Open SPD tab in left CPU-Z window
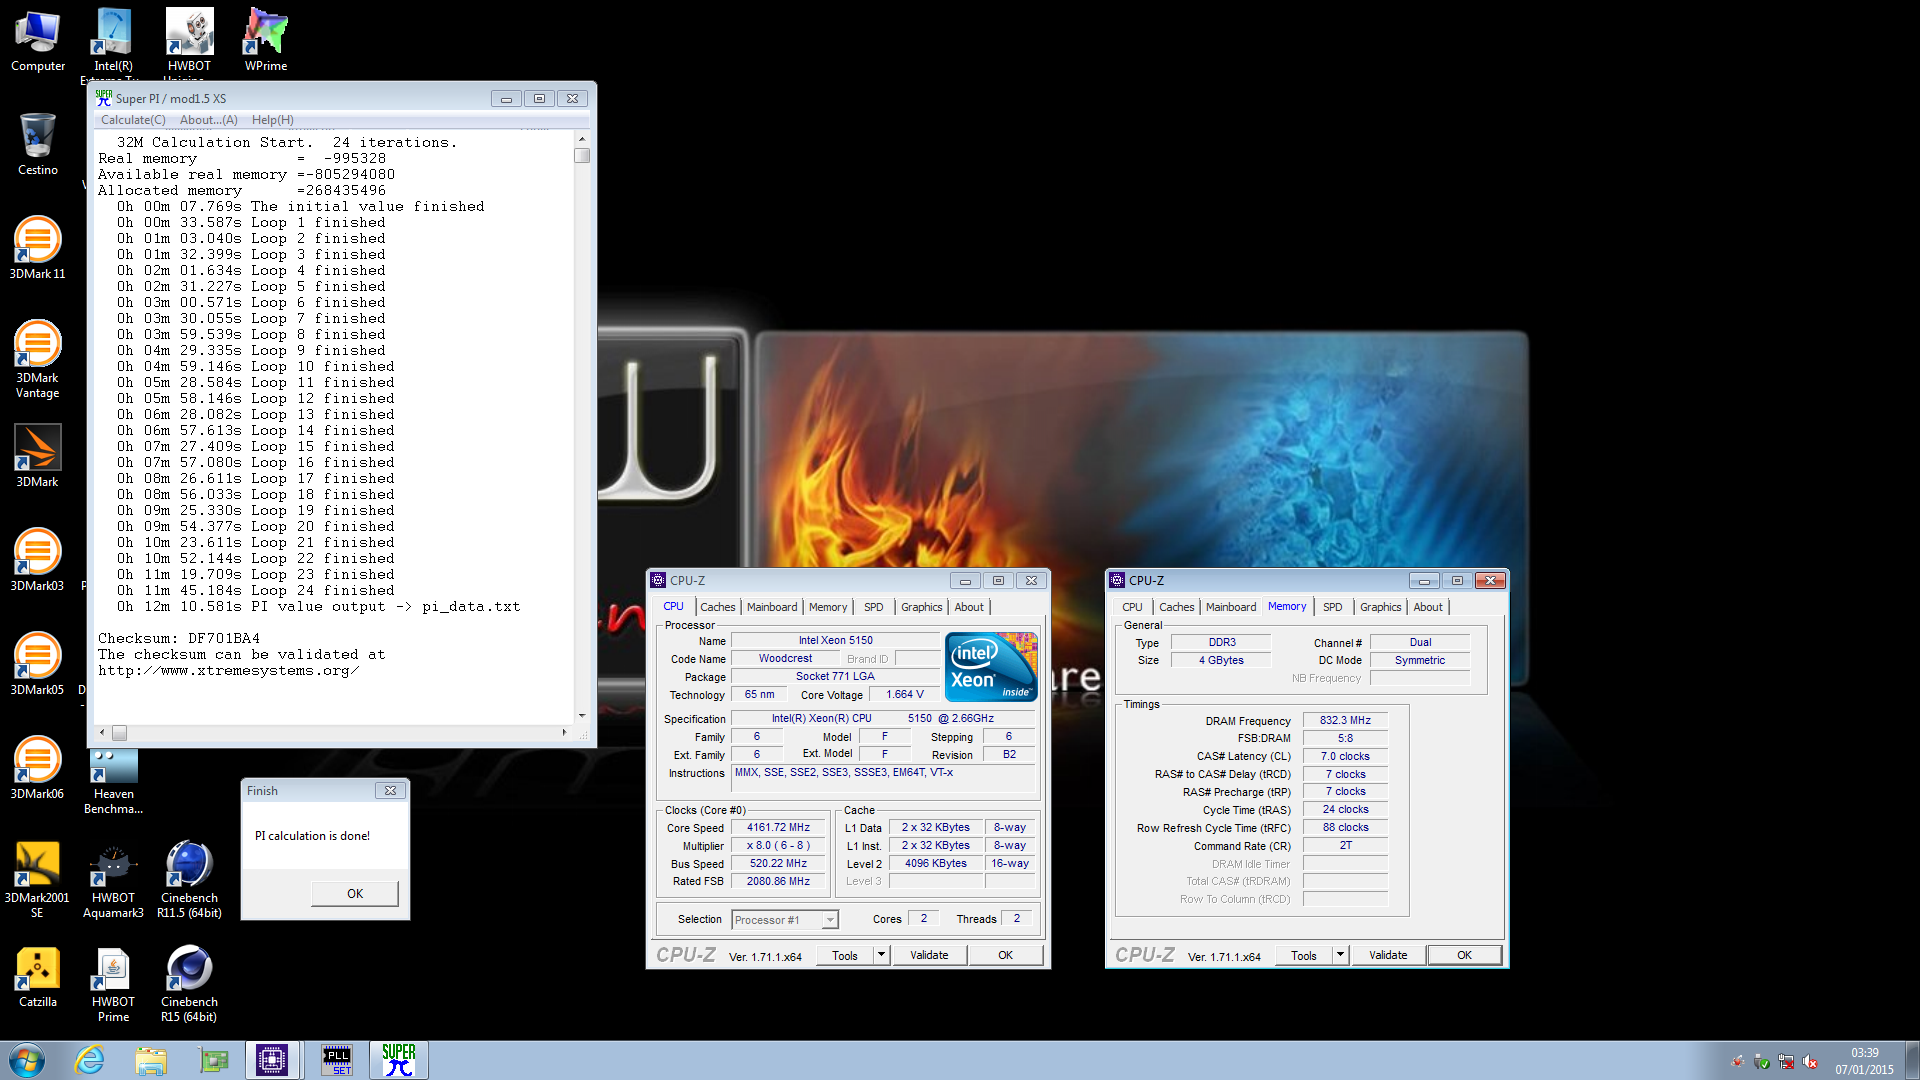The width and height of the screenshot is (1920, 1080). pyautogui.click(x=873, y=607)
